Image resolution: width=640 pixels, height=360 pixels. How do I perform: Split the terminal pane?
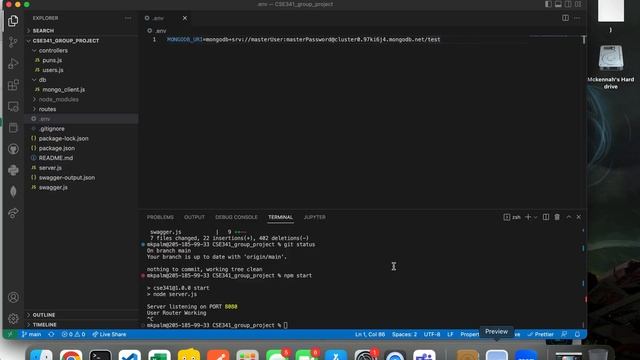click(546, 217)
